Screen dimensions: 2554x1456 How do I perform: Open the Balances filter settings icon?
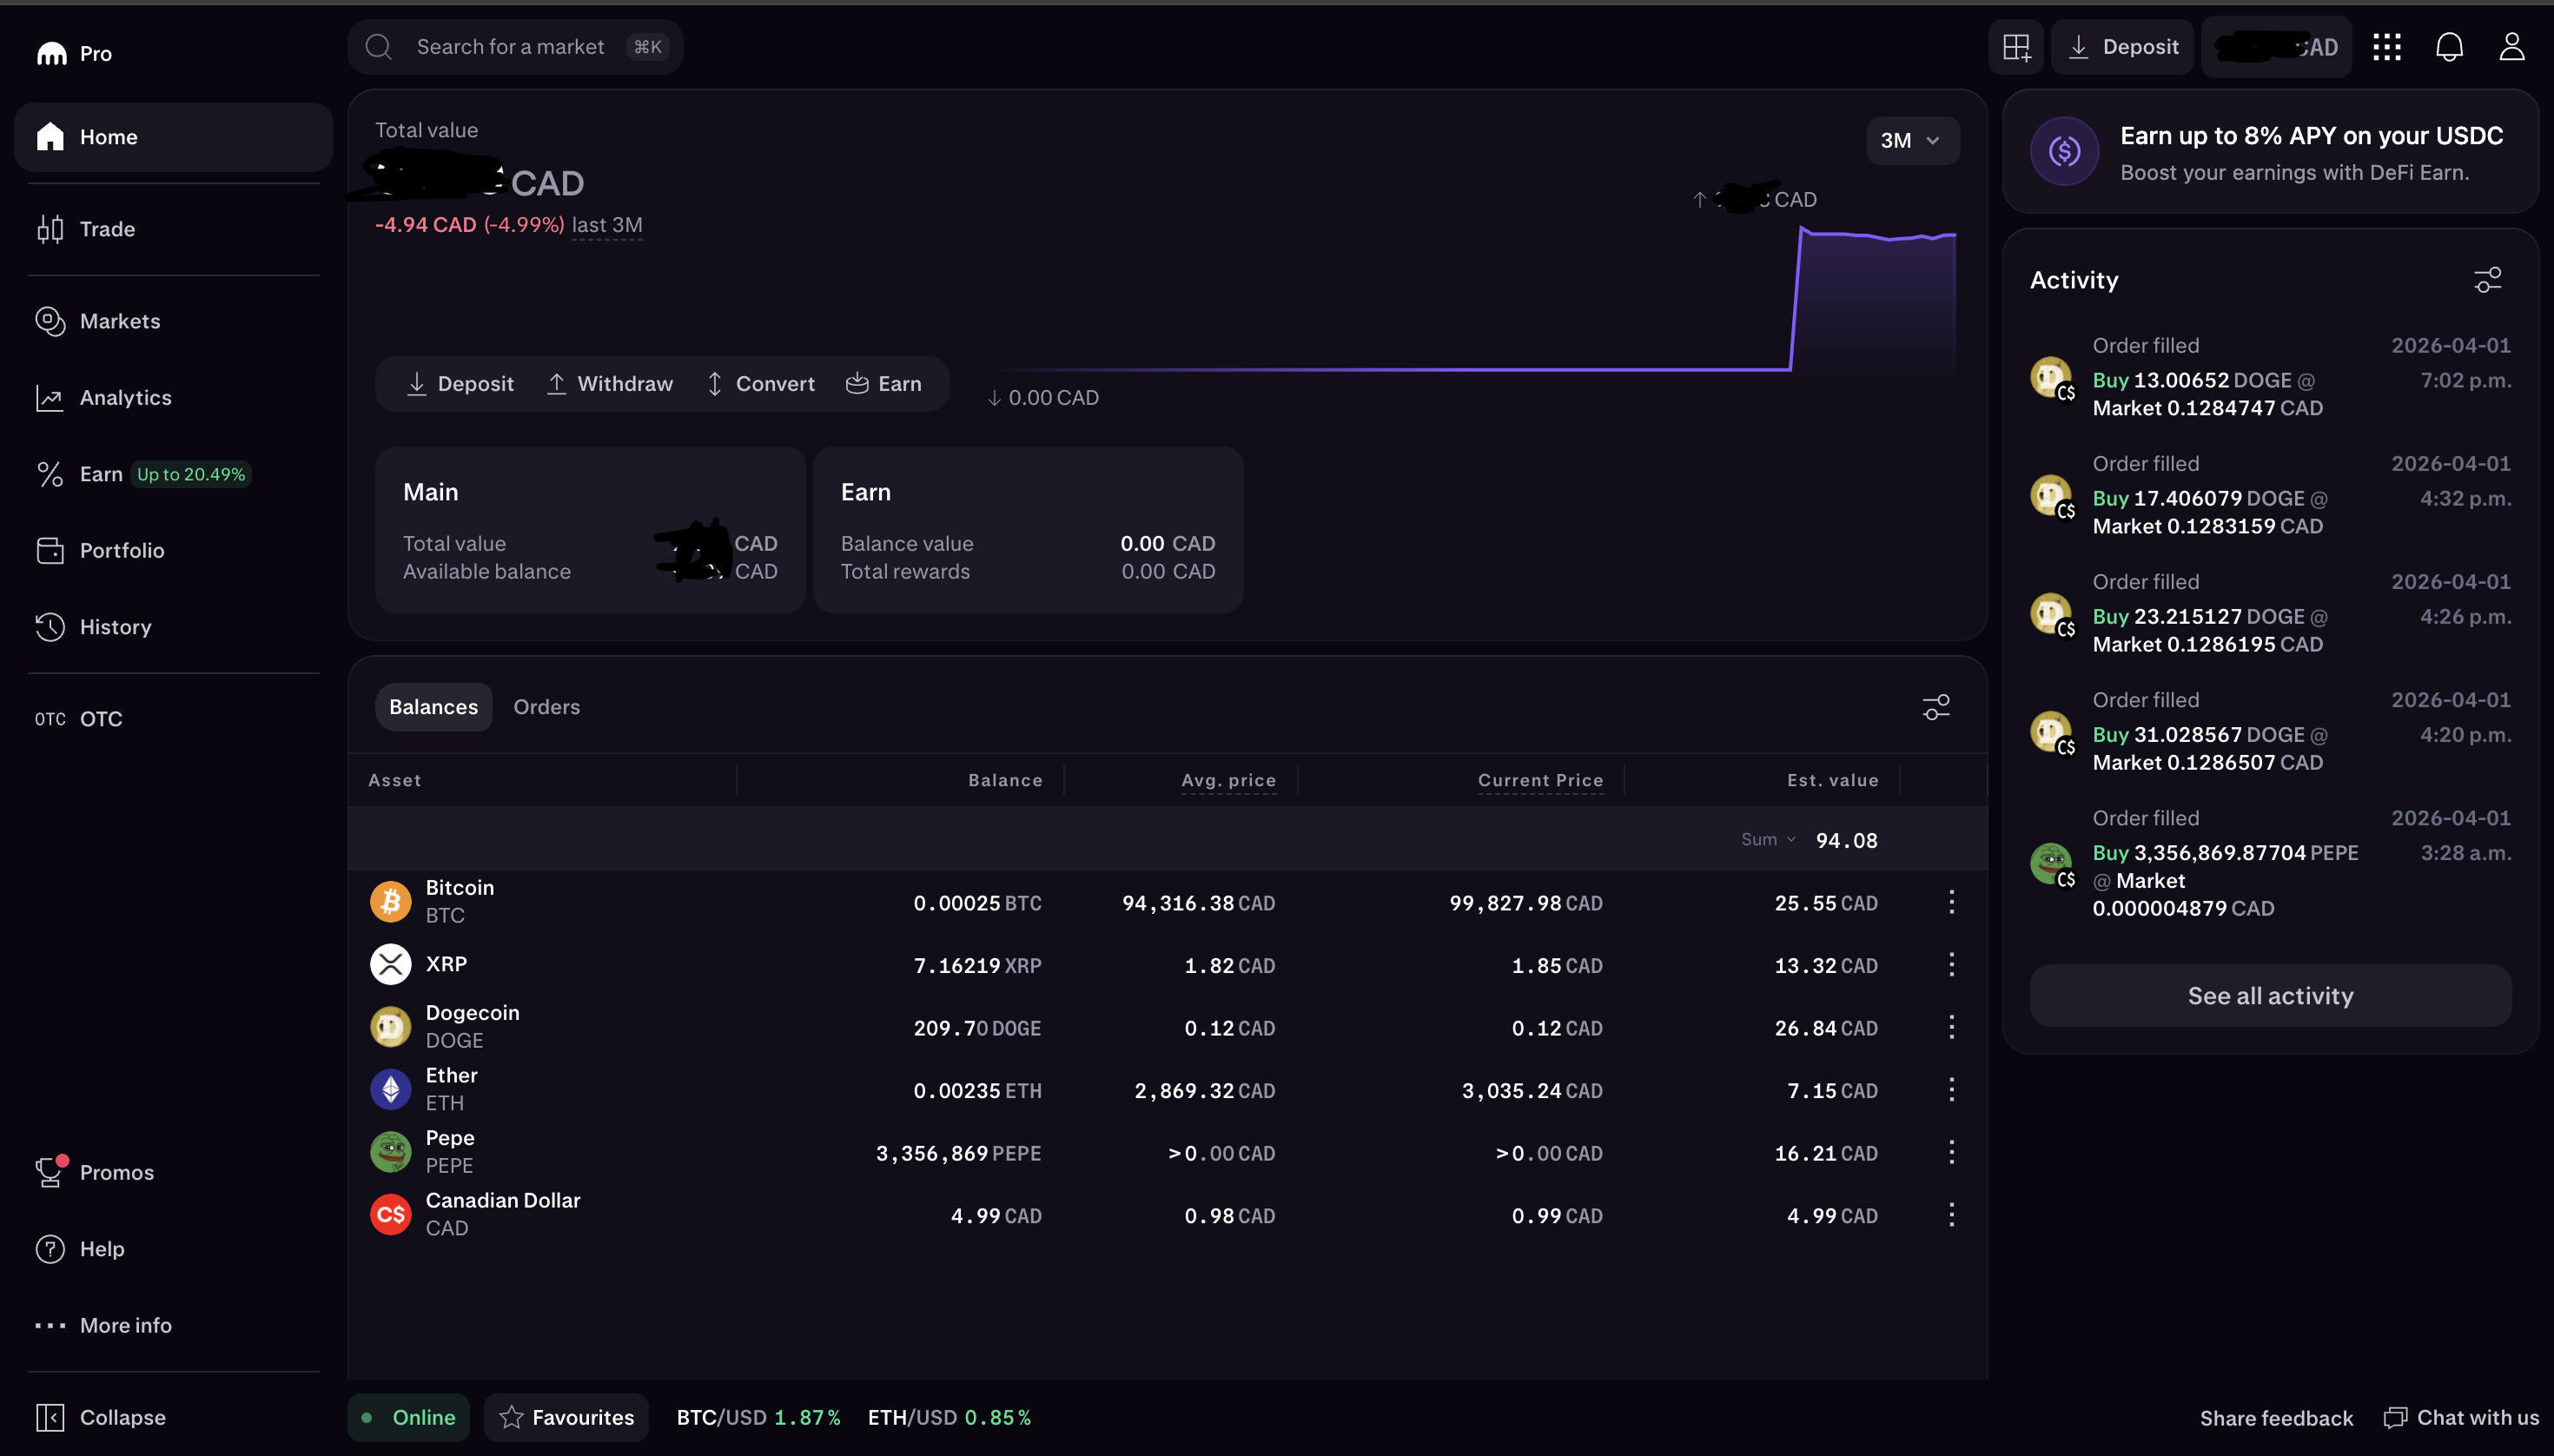1936,706
